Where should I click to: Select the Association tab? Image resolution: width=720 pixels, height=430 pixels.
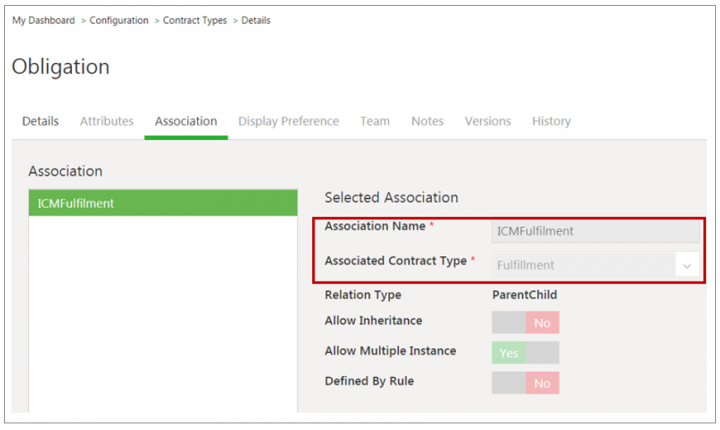coord(185,121)
